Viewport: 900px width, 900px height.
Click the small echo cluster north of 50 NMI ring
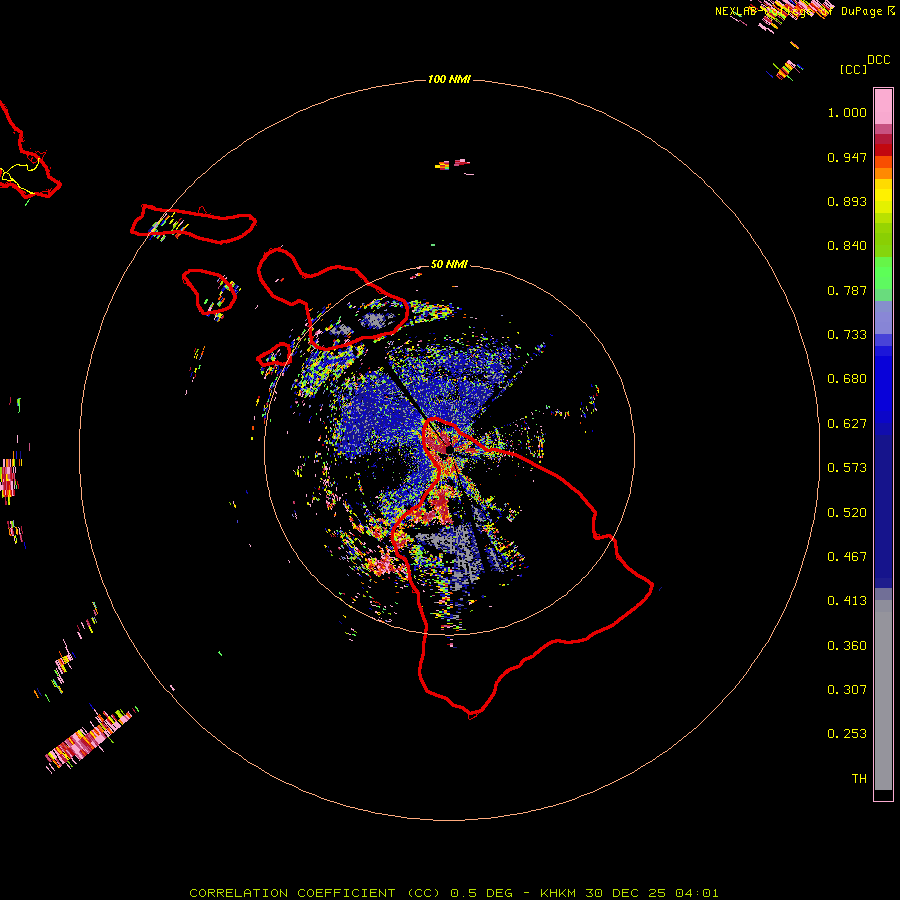[x=453, y=165]
